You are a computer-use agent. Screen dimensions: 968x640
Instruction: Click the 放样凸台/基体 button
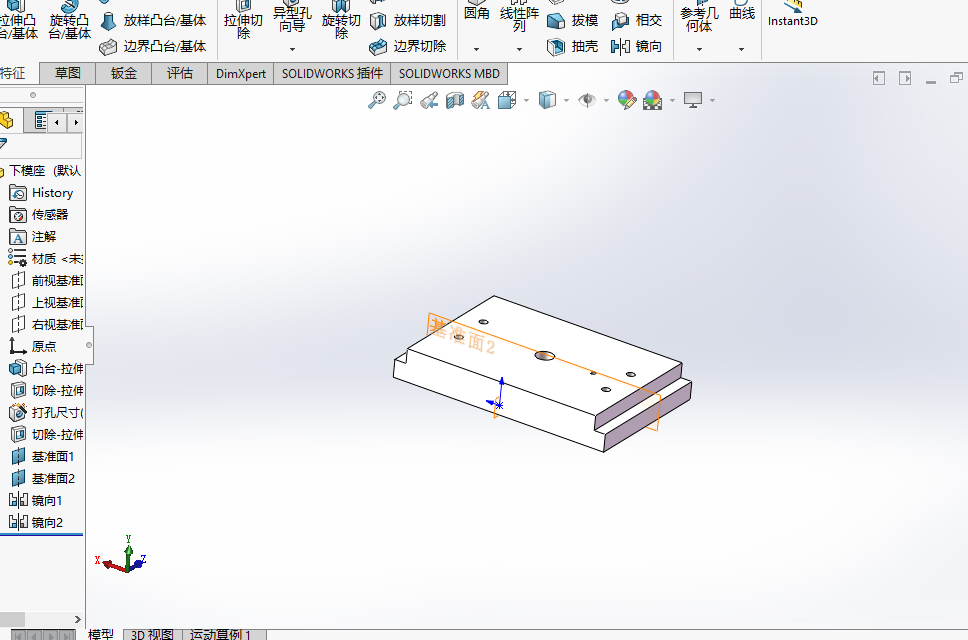tap(154, 21)
